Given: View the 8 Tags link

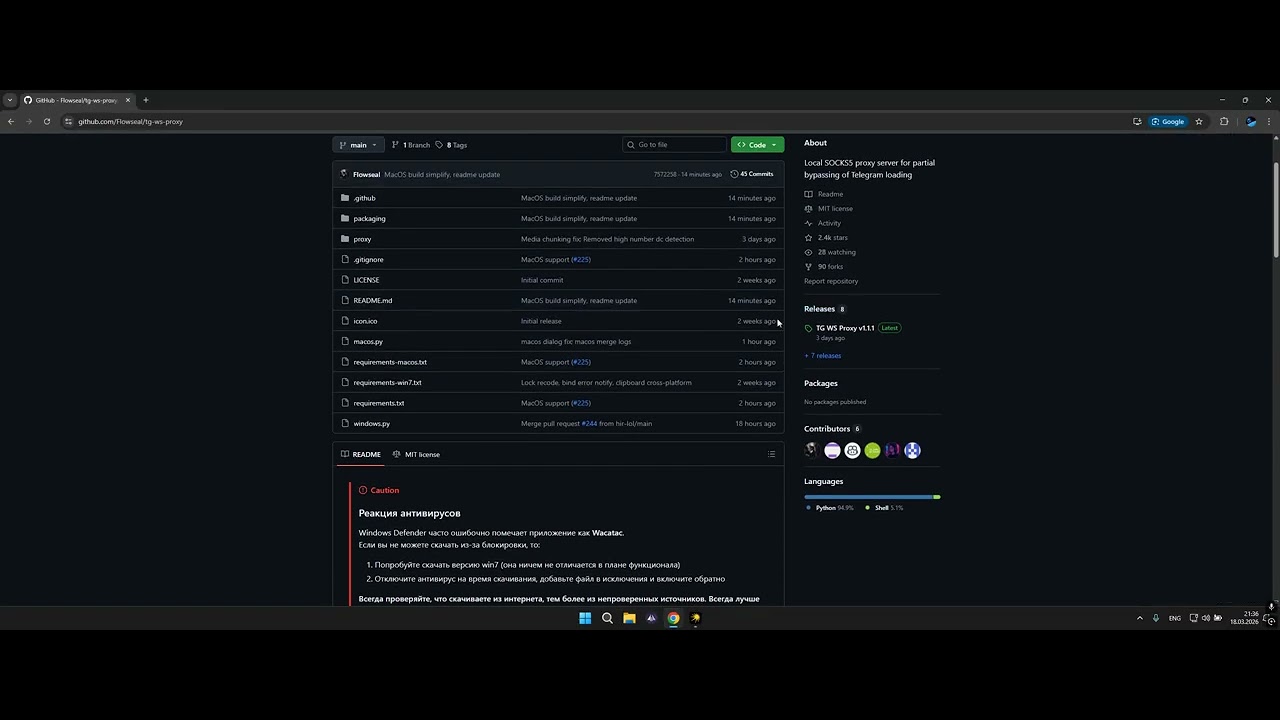Looking at the screenshot, I should click(451, 145).
